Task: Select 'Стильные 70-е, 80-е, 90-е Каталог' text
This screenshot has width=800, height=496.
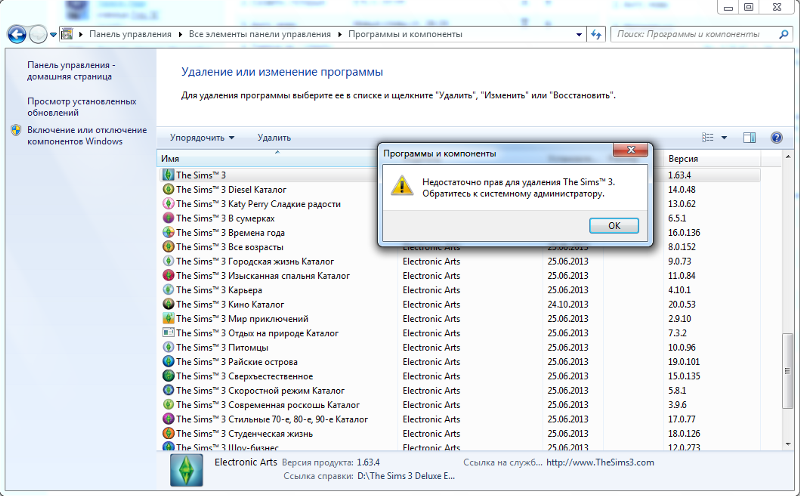Action: click(272, 419)
